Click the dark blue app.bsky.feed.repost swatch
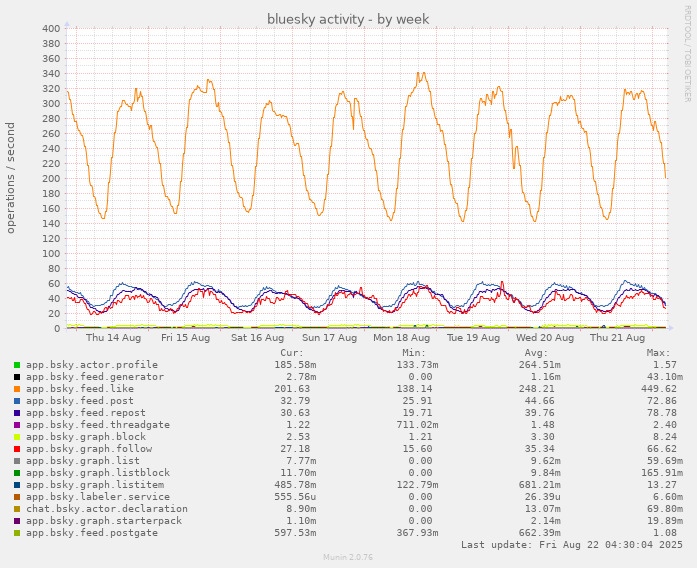Viewport: 697px width, 568px height. click(x=17, y=413)
